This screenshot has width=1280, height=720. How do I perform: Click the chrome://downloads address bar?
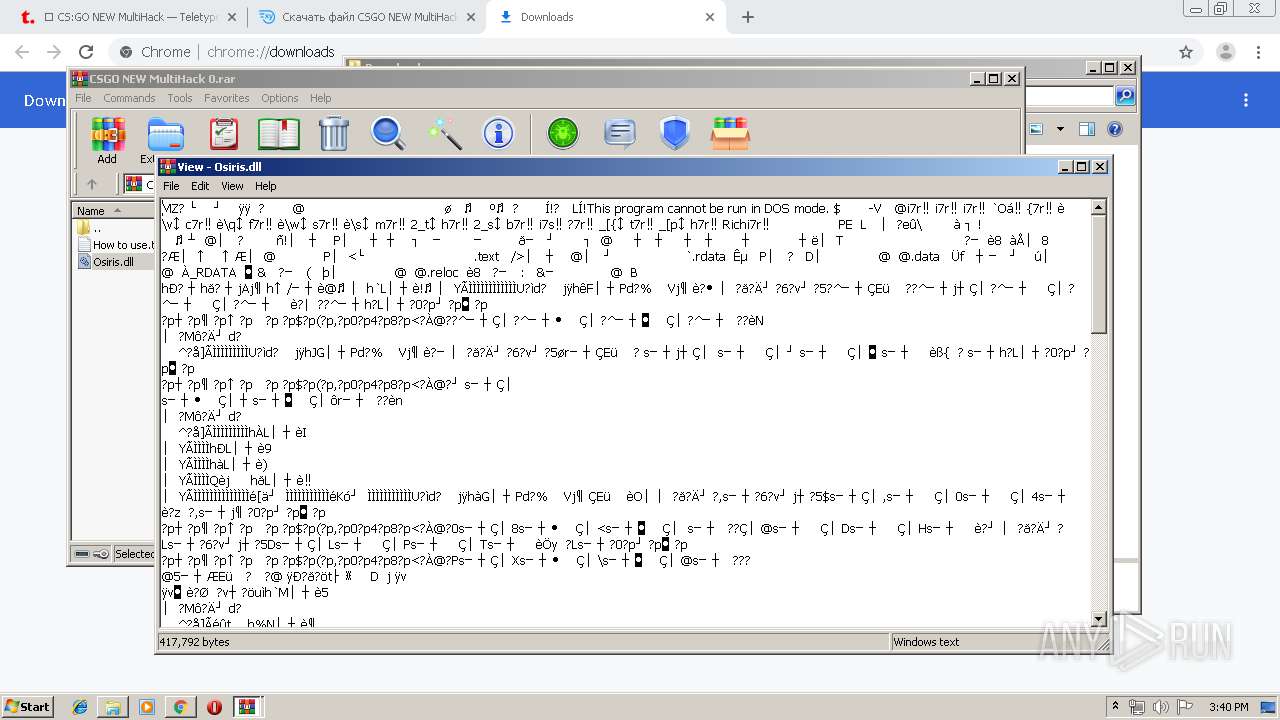[640, 52]
